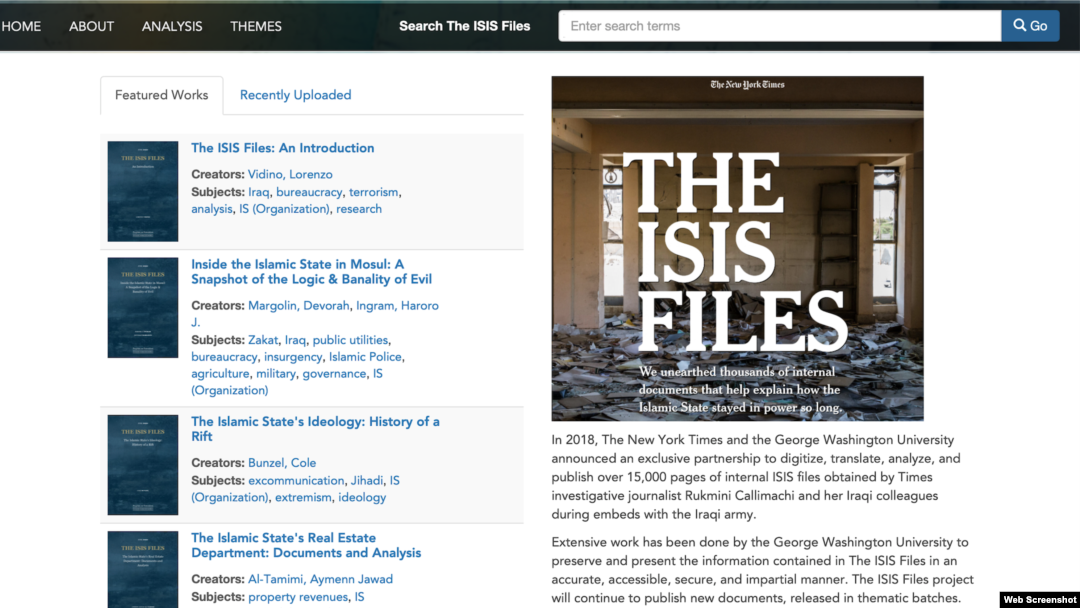Click the search terms input field
Image resolution: width=1080 pixels, height=608 pixels.
tap(780, 26)
